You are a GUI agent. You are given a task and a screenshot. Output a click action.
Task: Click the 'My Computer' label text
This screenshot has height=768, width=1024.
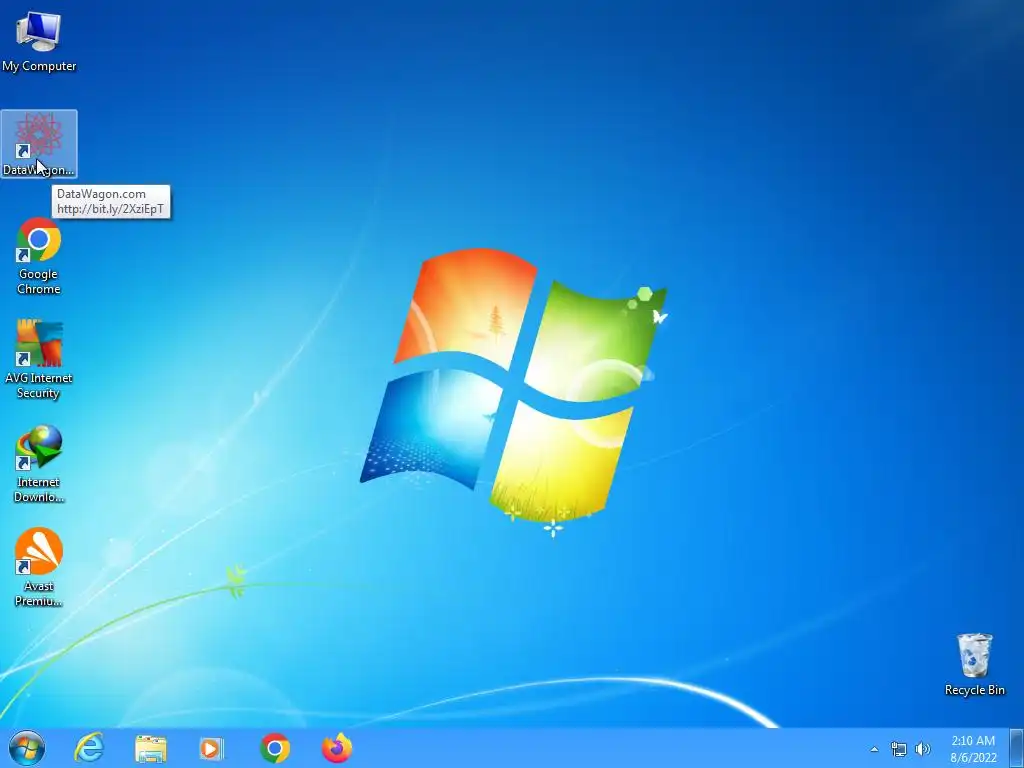[39, 66]
